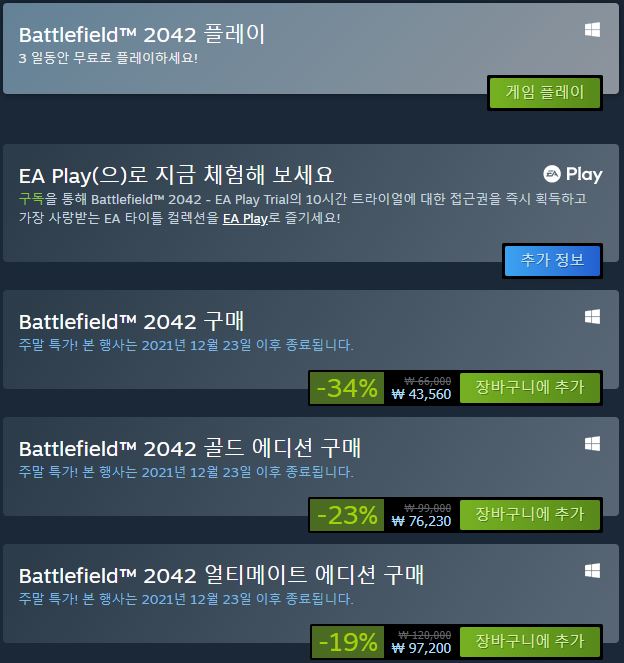
Task: Click Windows icon in Battlefield 2042 플레이 panel
Action: (x=592, y=30)
